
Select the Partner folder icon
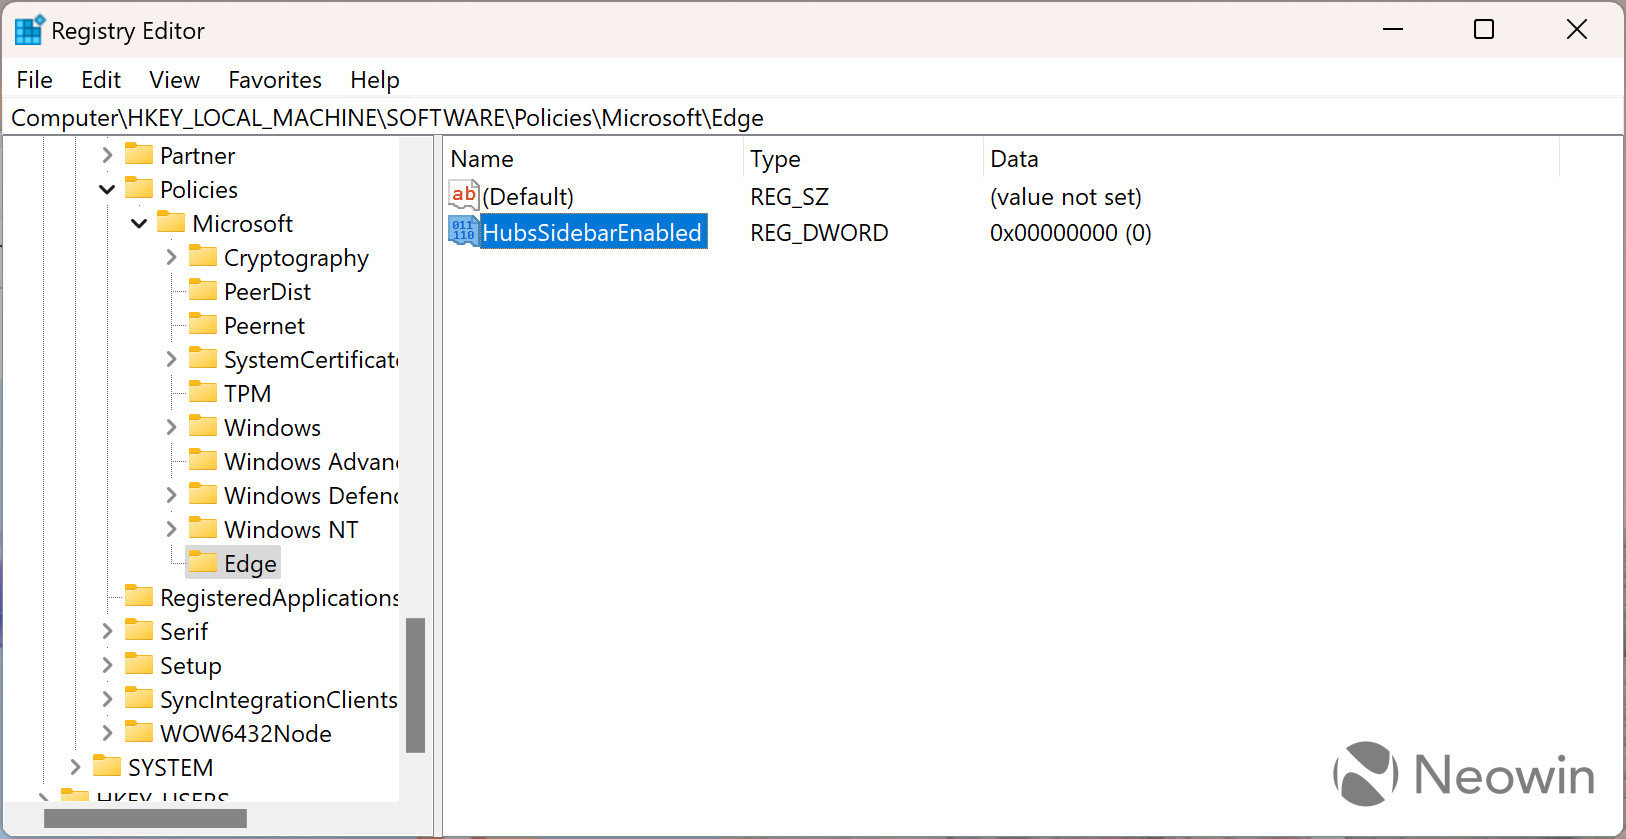tap(139, 154)
